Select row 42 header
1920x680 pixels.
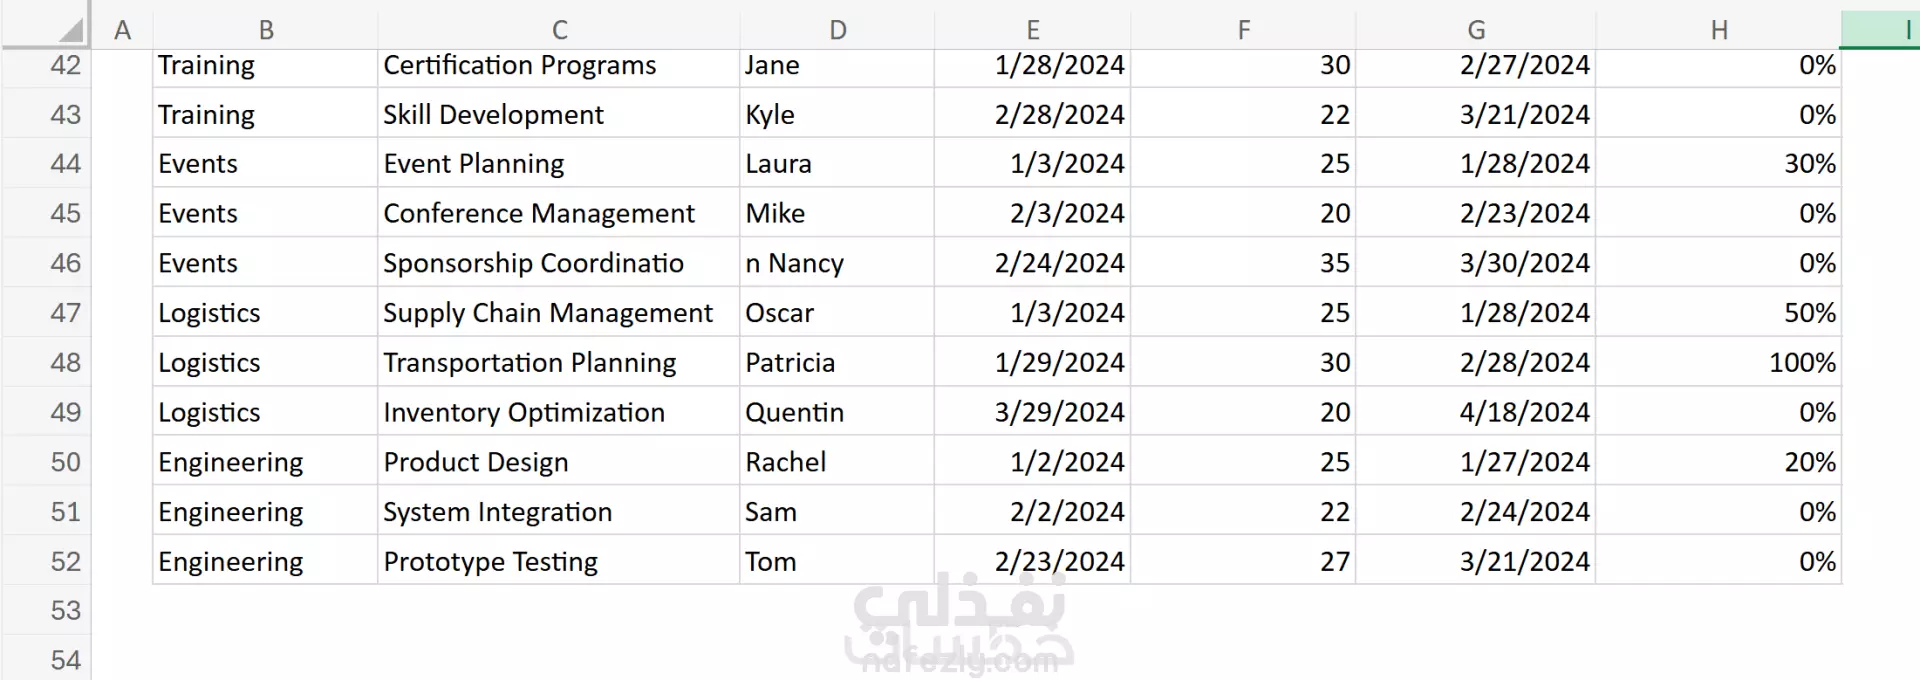pyautogui.click(x=46, y=65)
